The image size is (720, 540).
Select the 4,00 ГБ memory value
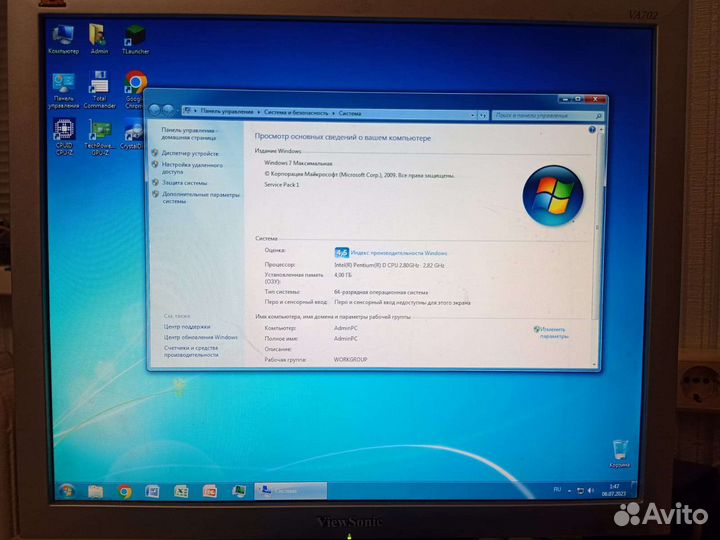click(x=343, y=275)
